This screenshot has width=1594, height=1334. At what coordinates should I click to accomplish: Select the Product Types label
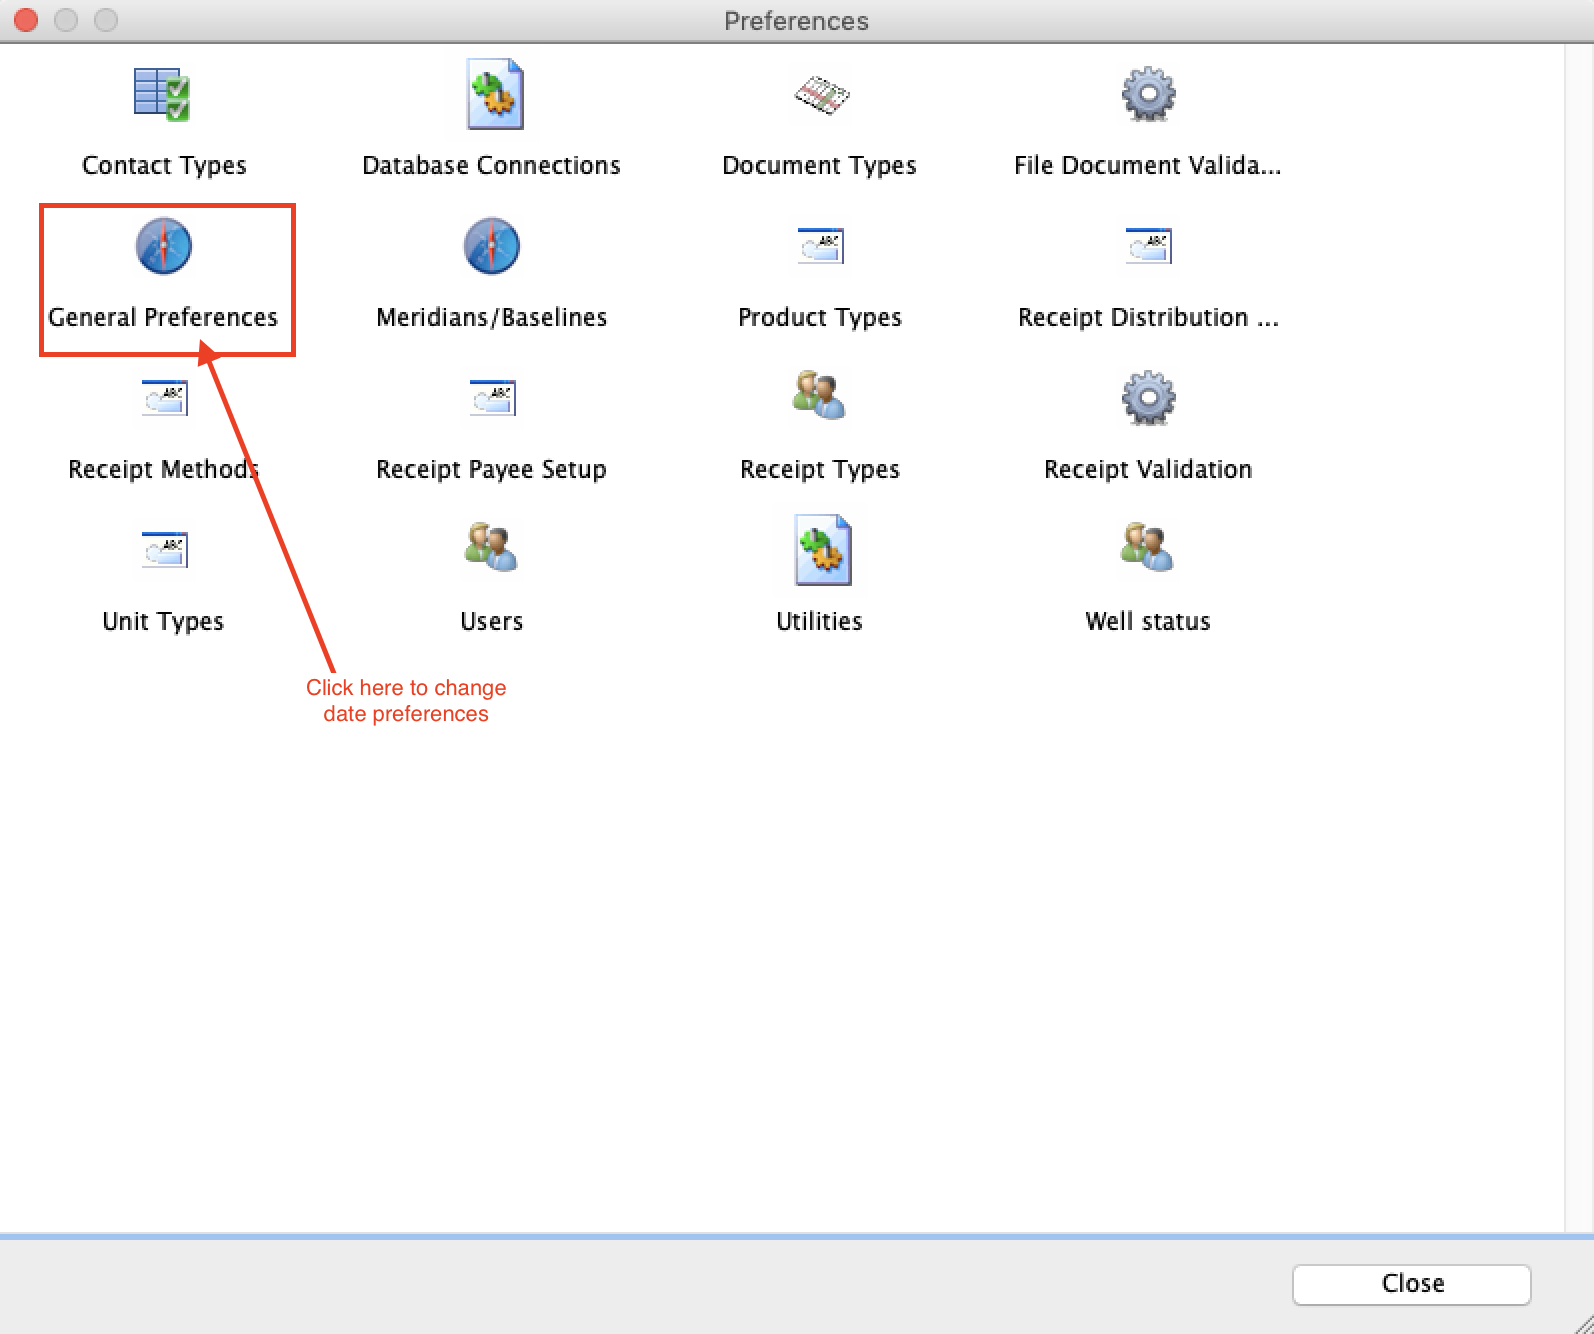tap(819, 318)
